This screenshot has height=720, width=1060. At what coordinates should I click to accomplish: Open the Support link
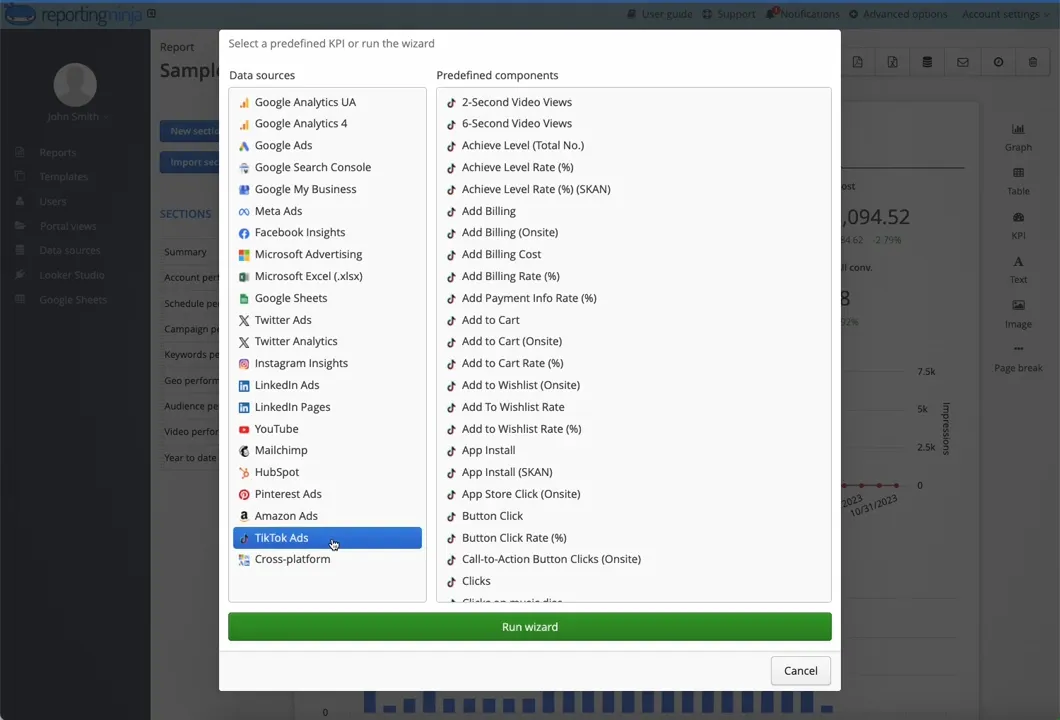(x=729, y=14)
